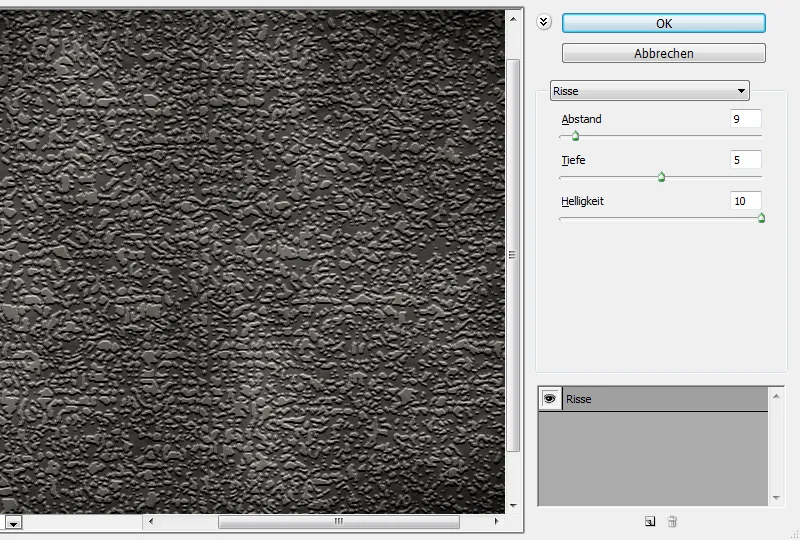This screenshot has height=540, width=800.
Task: Click effect layers list scroll down arrow
Action: pyautogui.click(x=776, y=498)
